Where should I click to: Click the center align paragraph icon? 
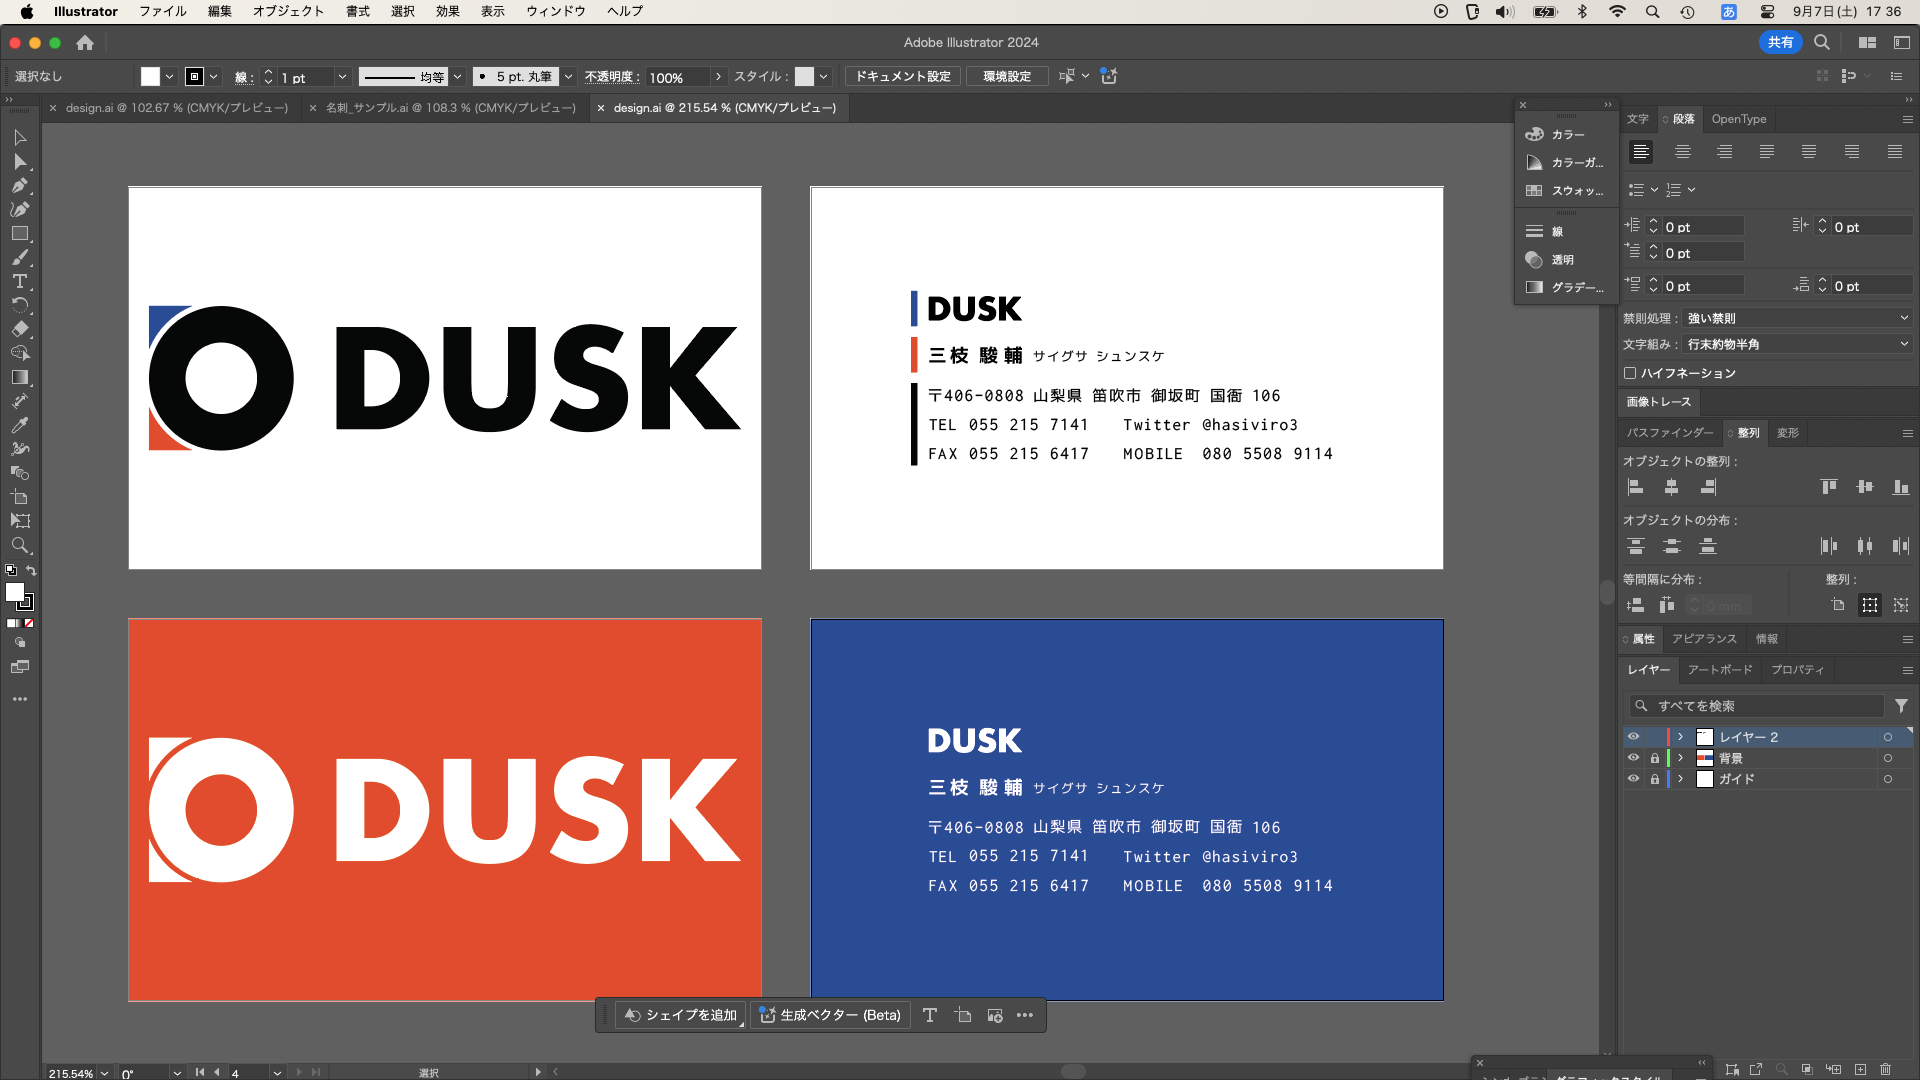pos(1683,152)
